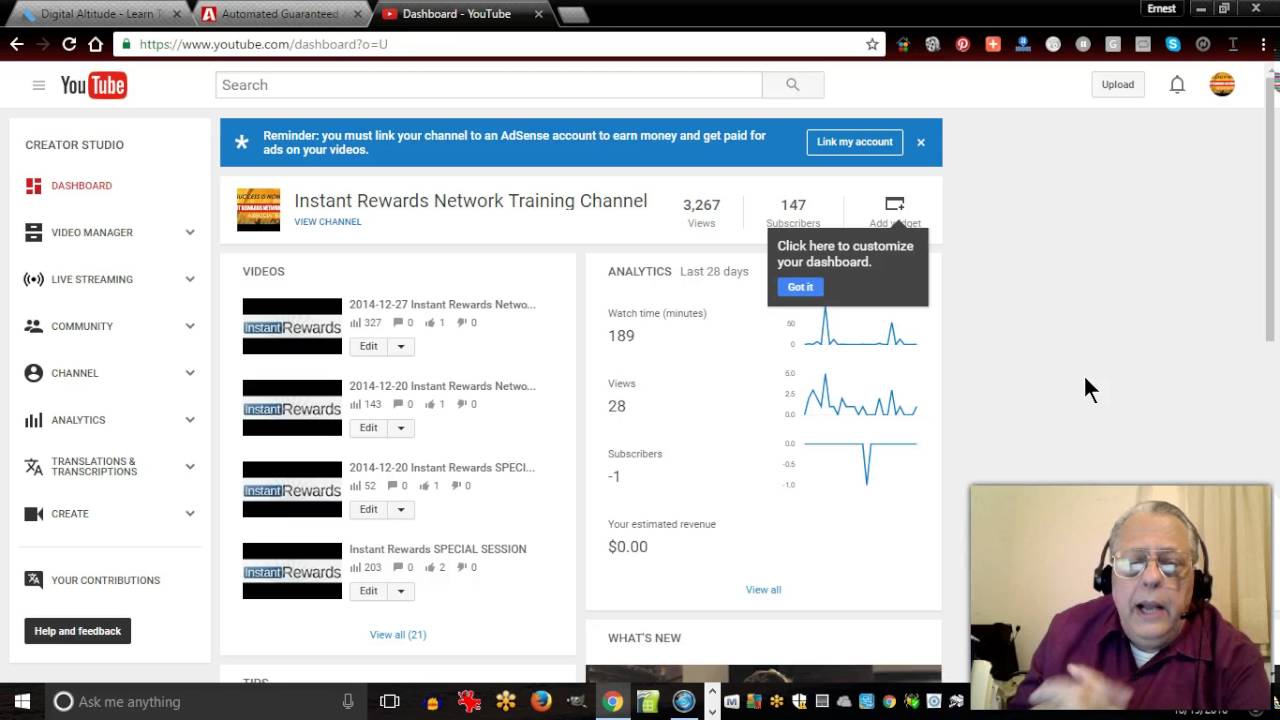Screen dimensions: 1280x720
Task: Open the YouTube hamburger guide menu
Action: pyautogui.click(x=38, y=85)
